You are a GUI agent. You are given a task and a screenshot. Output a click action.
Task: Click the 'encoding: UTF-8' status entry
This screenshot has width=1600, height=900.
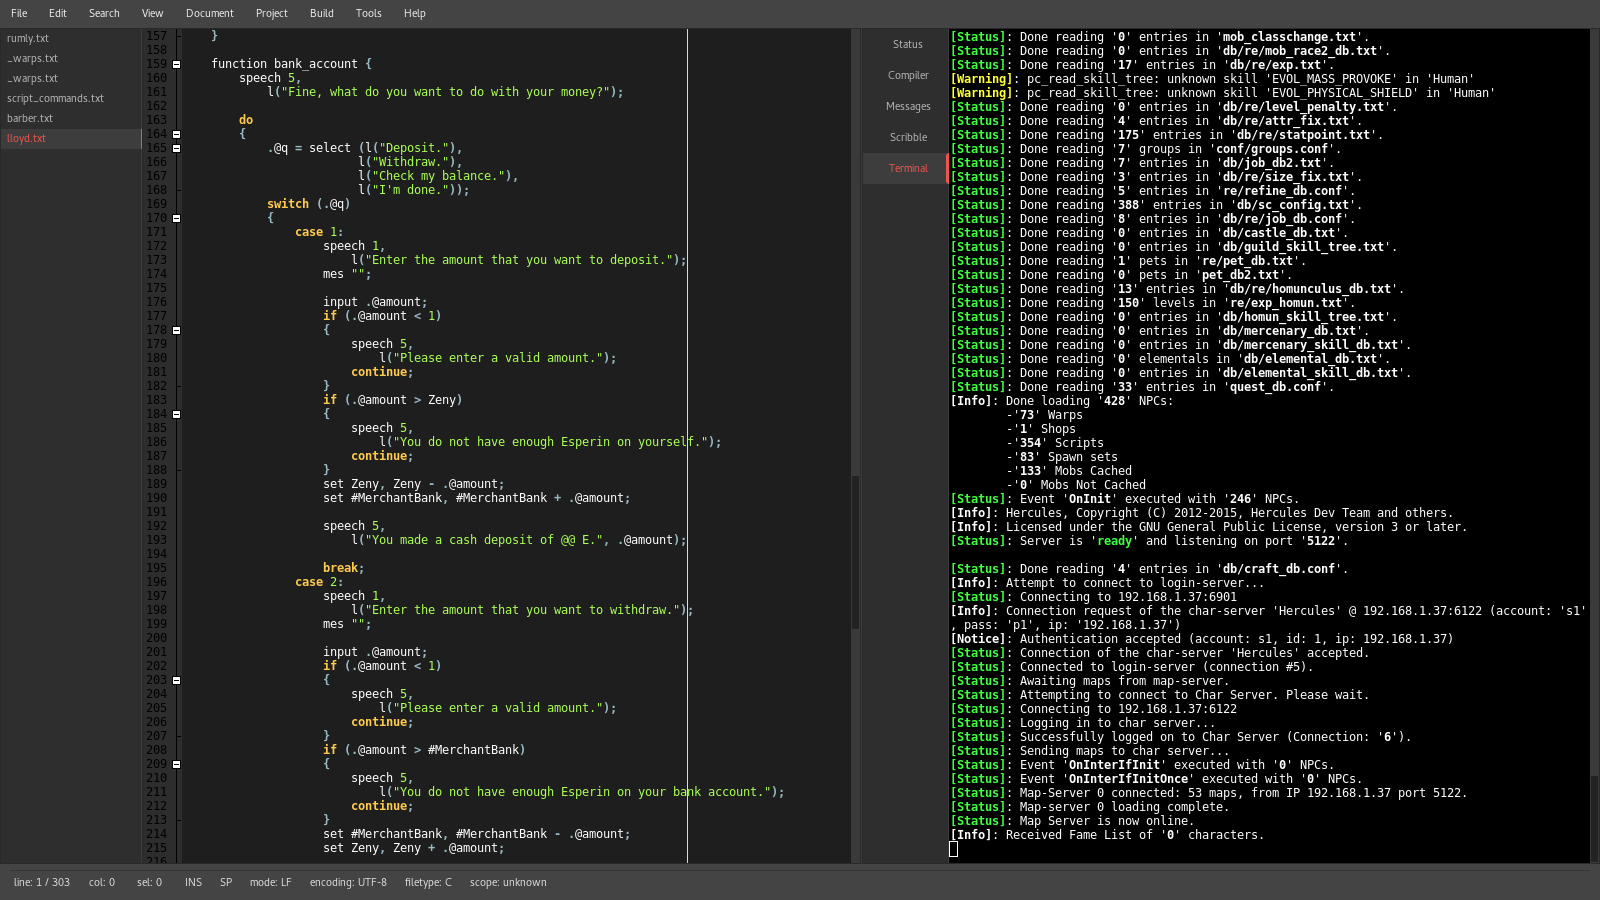pos(348,882)
